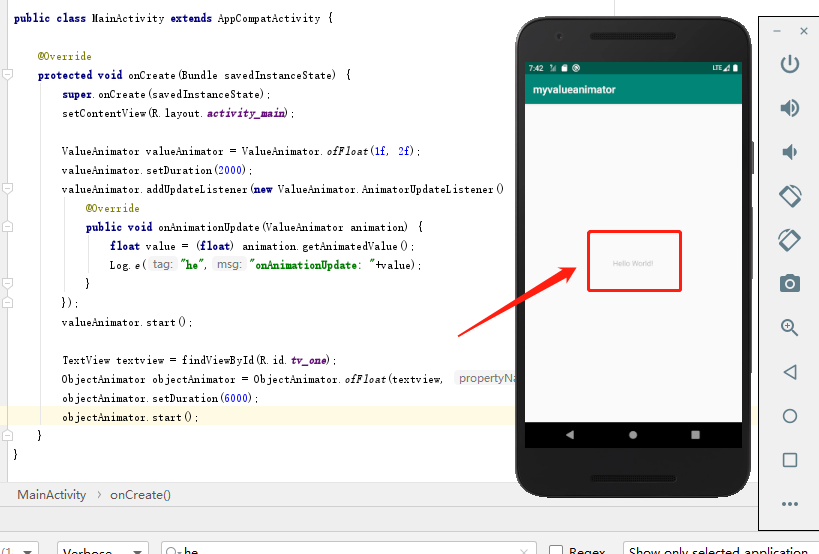
Task: Click the setDuration(2000) value
Action: [x=230, y=170]
